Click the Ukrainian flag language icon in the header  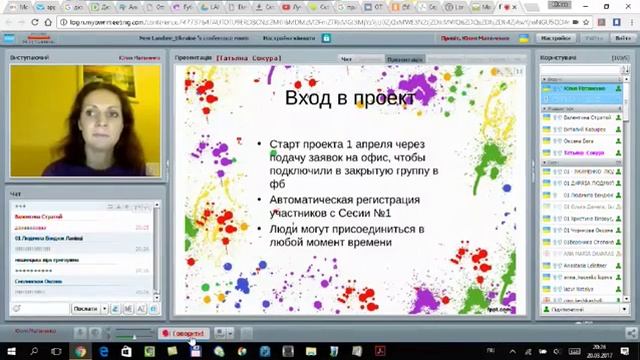click(524, 38)
